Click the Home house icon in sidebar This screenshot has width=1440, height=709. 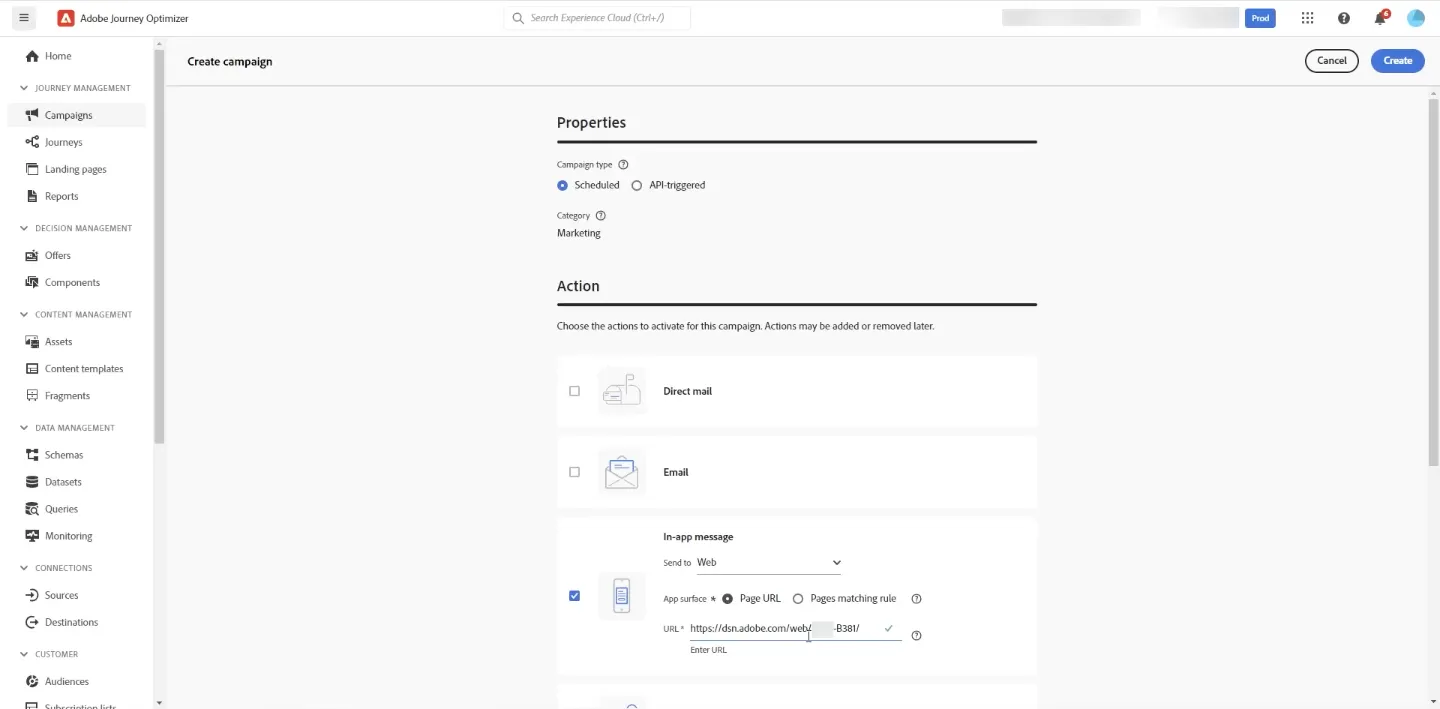click(32, 56)
